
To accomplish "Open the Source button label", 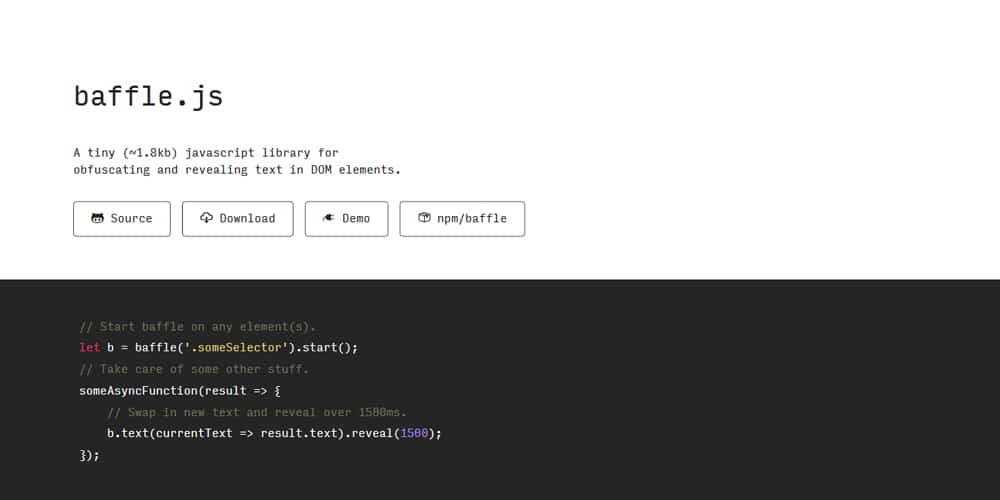I will point(131,218).
